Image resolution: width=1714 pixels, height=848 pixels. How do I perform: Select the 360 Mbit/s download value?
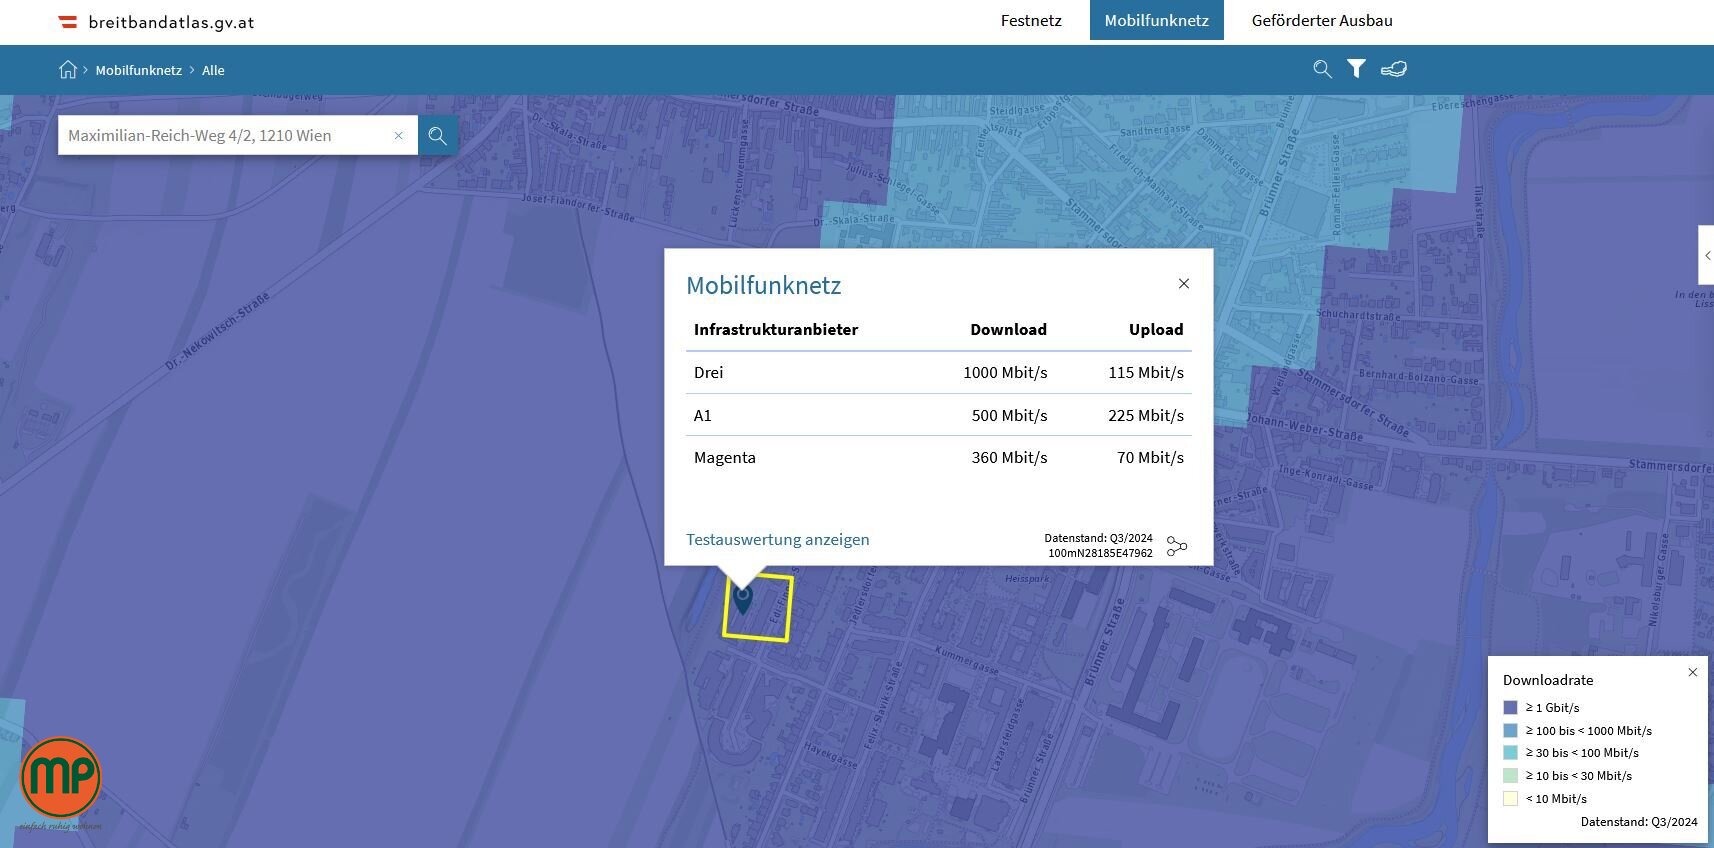[x=1009, y=457]
